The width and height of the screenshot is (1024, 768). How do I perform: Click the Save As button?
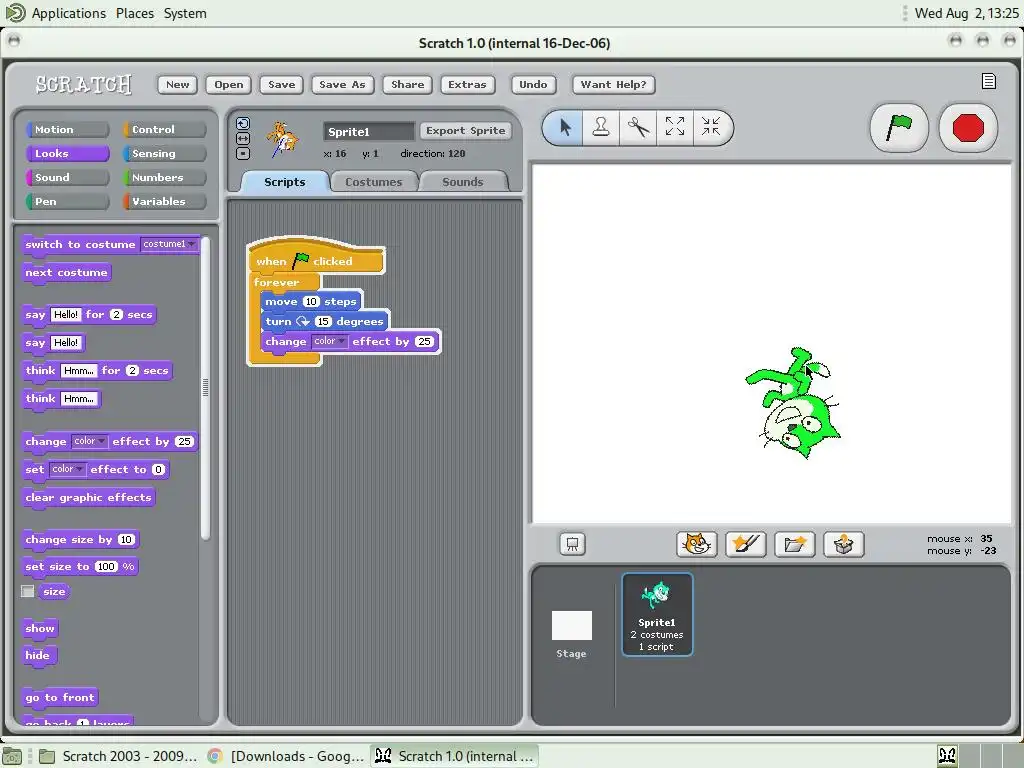pyautogui.click(x=342, y=84)
